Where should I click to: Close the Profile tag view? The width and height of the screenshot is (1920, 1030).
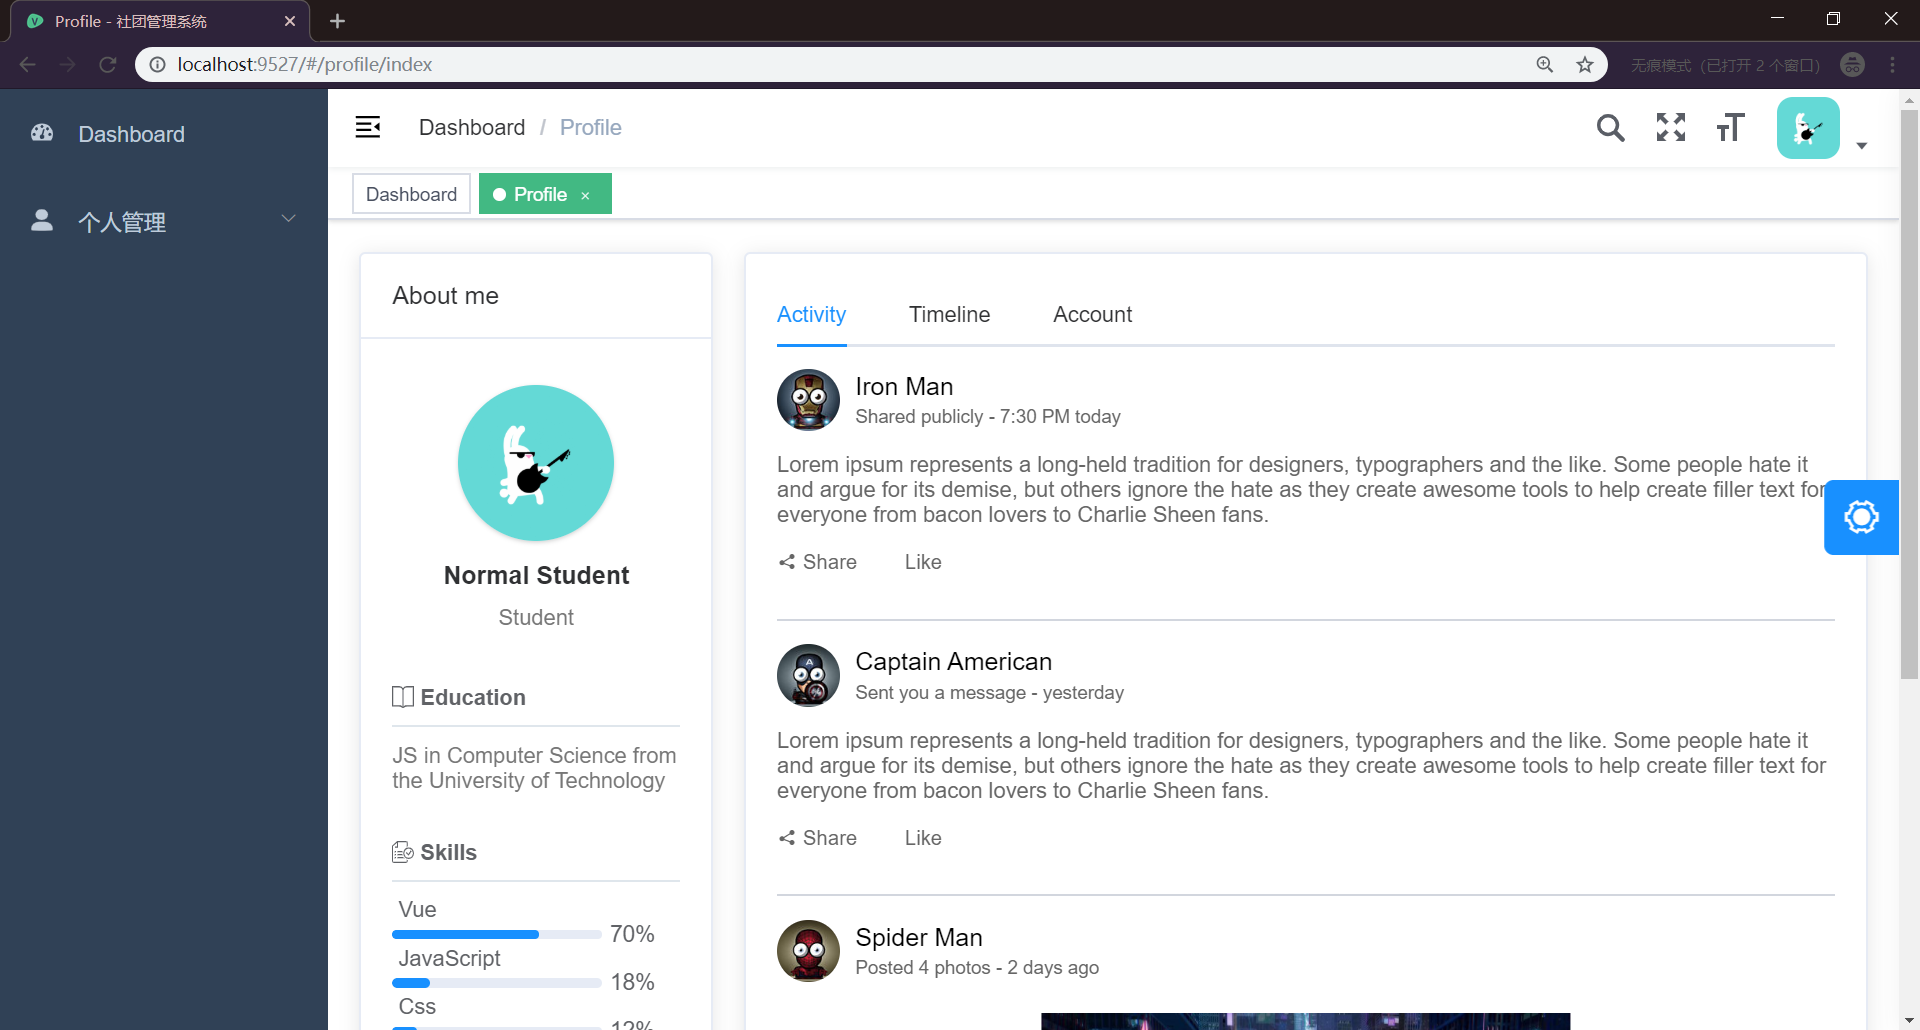585,196
